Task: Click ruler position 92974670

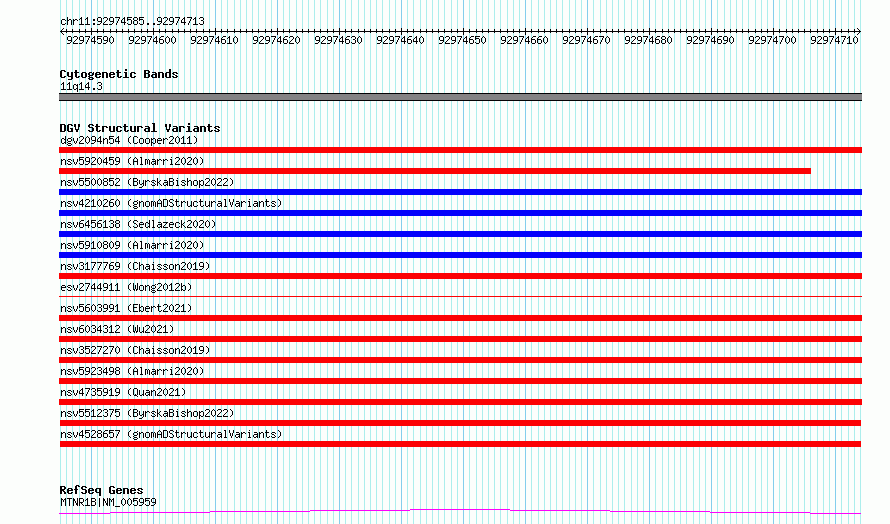Action: pos(586,40)
